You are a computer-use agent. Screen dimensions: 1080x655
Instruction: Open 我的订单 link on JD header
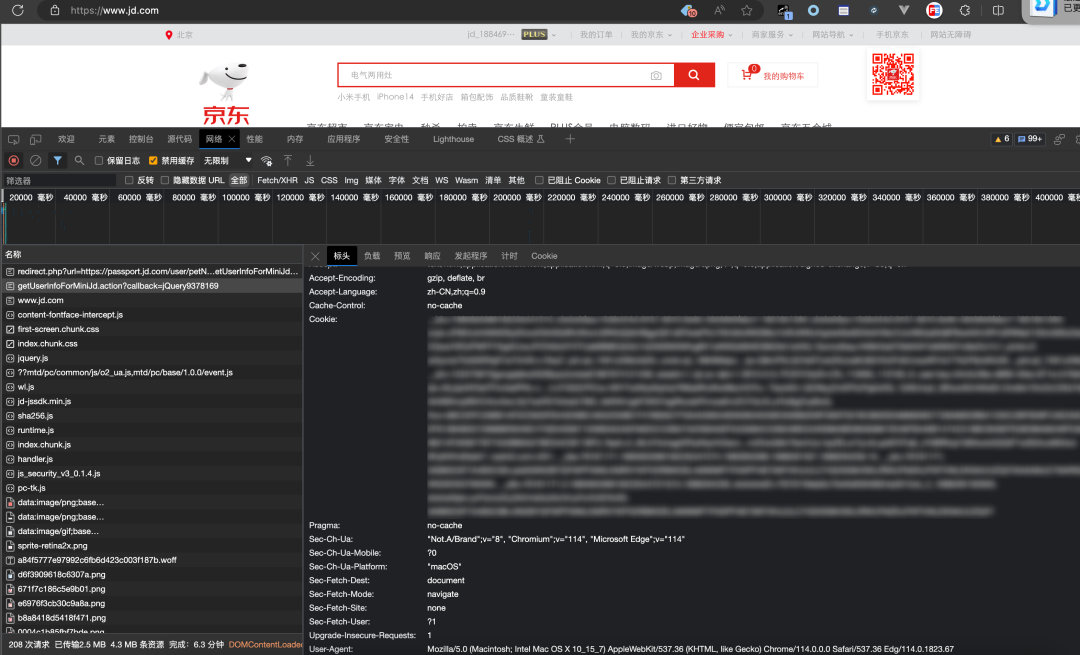596,34
